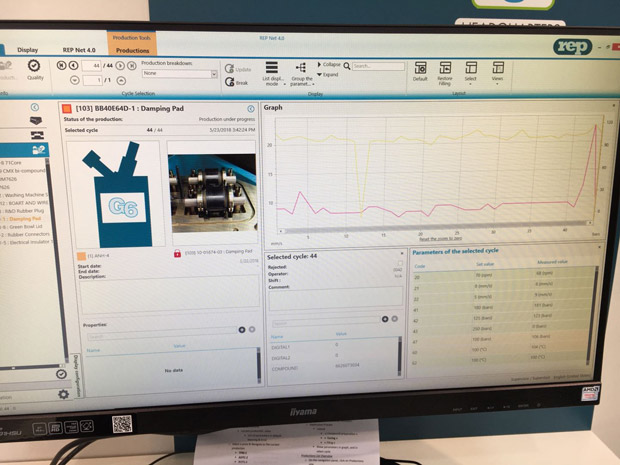Screen dimensions: 620x465
Task: Click the Break button
Action: [236, 82]
